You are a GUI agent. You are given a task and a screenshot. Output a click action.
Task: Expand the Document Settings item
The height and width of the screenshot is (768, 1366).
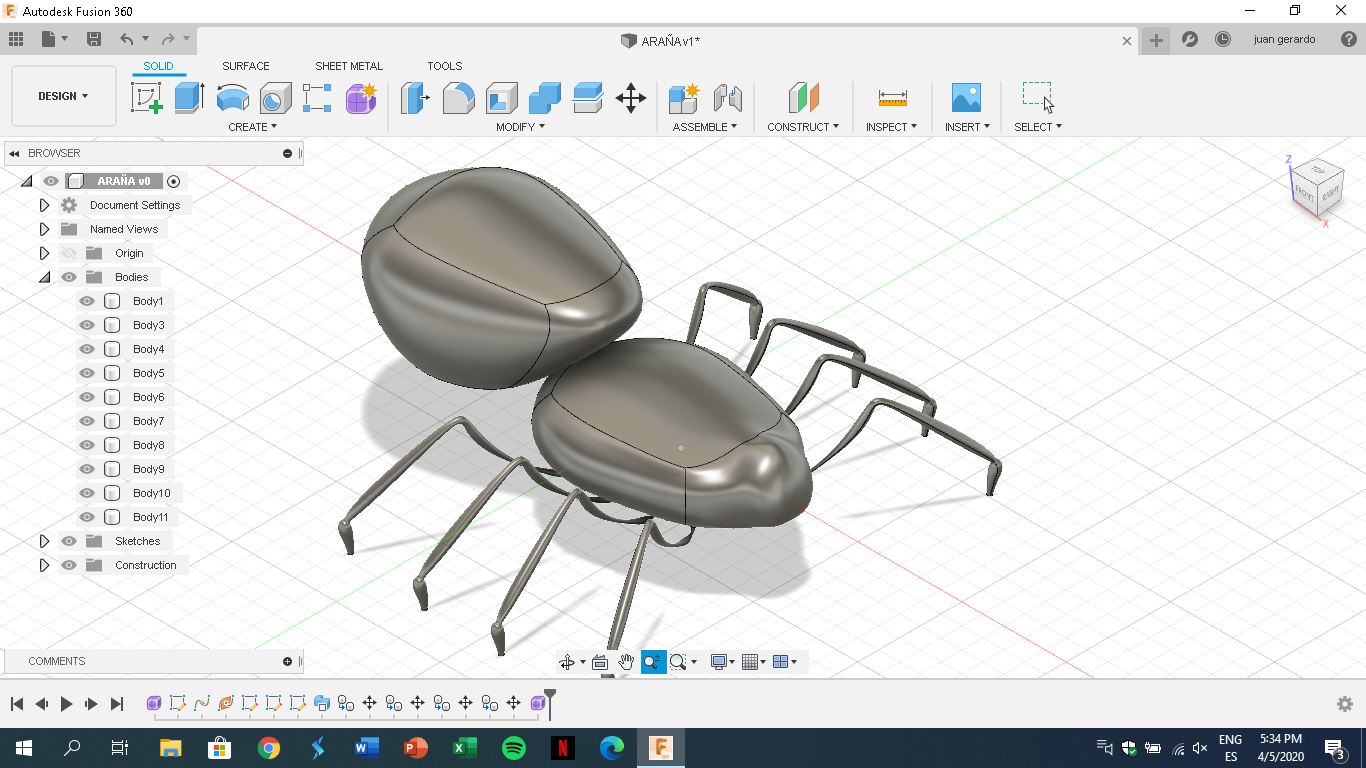pyautogui.click(x=44, y=204)
